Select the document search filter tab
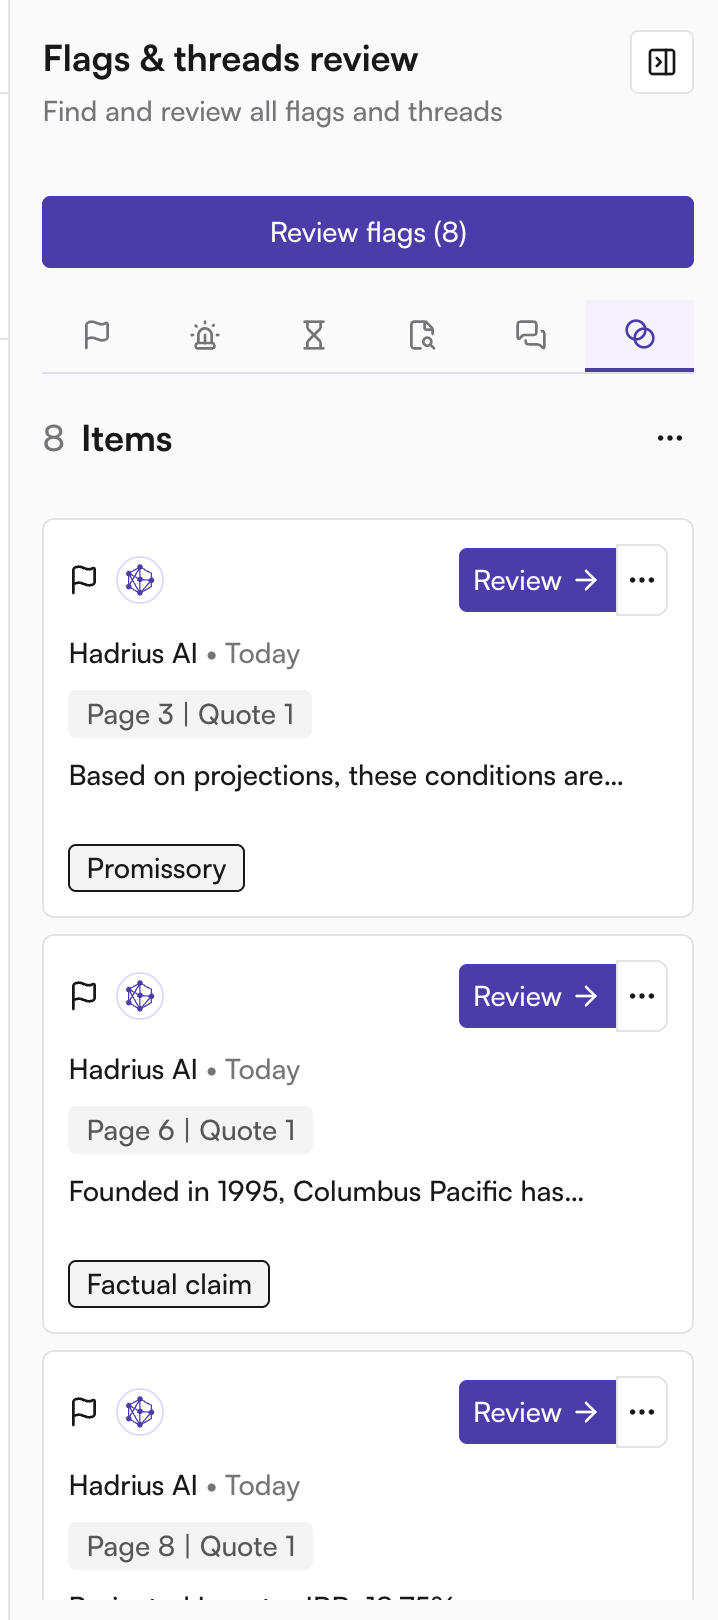This screenshot has width=718, height=1620. (422, 334)
